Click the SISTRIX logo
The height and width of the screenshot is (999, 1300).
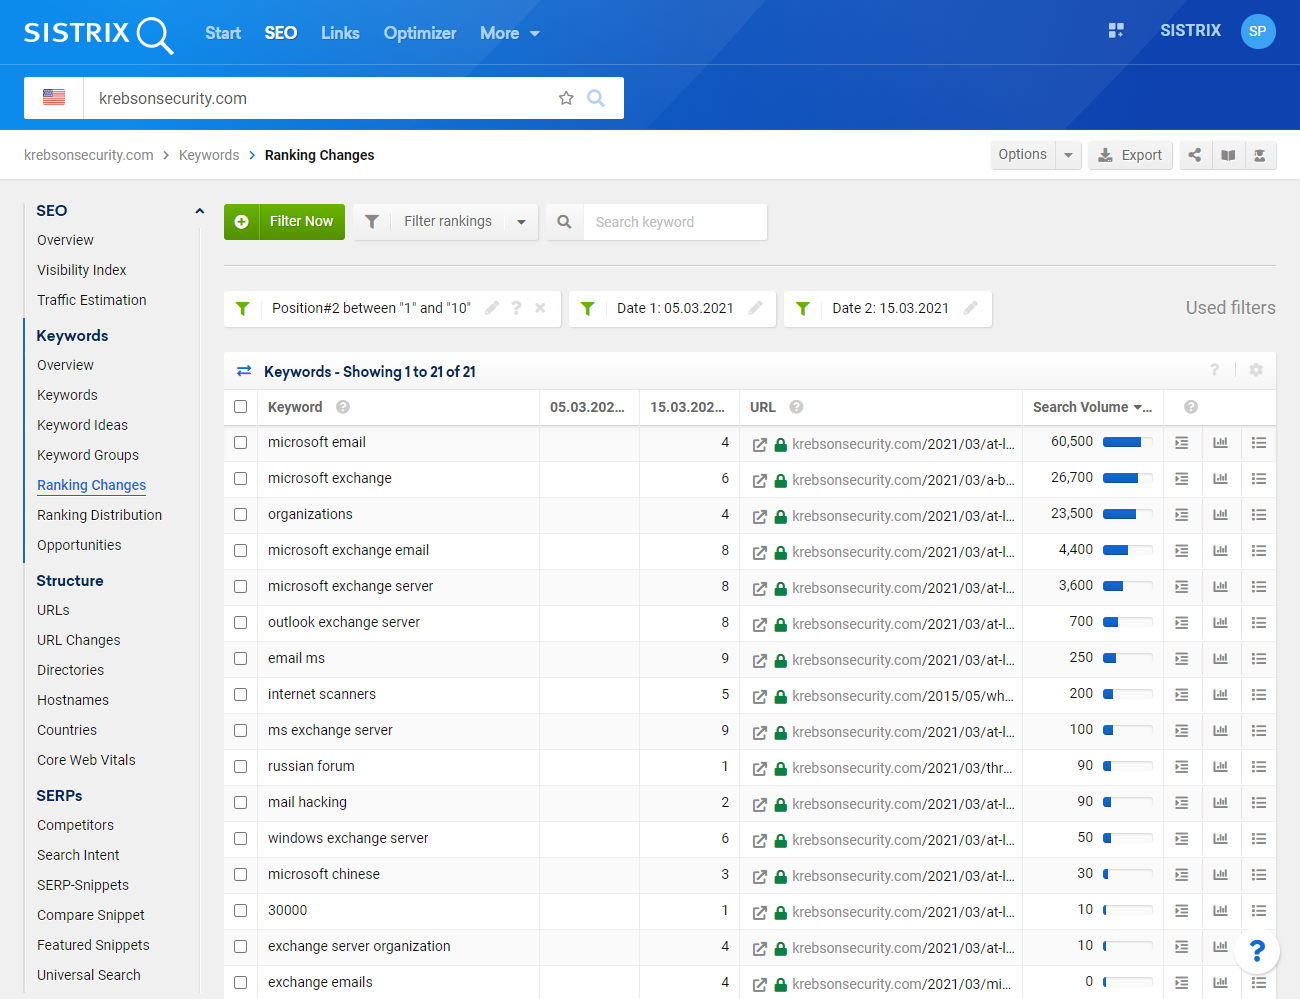click(x=98, y=33)
